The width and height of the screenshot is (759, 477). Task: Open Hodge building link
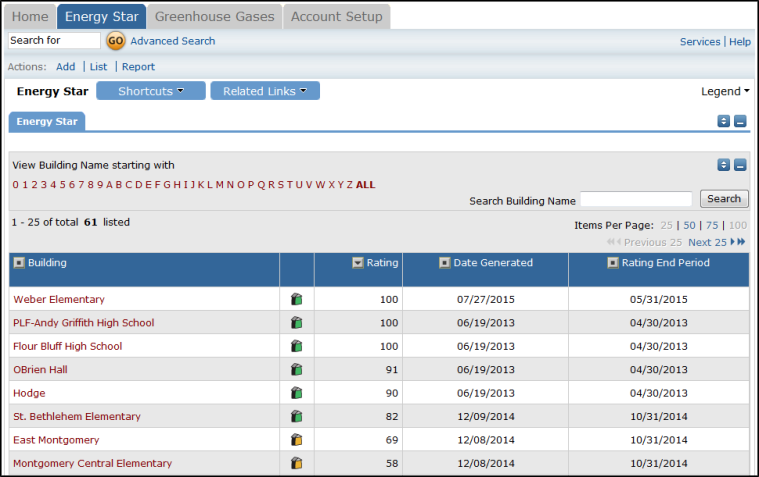29,393
